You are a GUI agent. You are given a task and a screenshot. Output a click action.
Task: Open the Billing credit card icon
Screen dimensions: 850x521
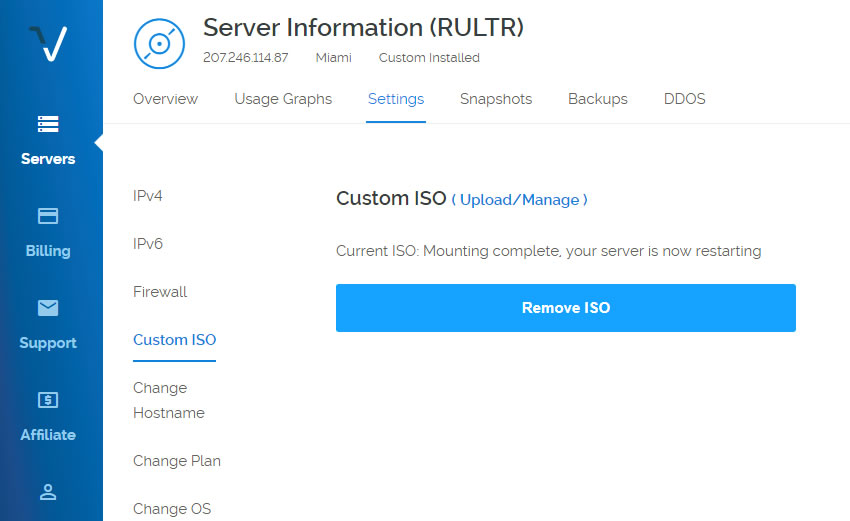point(48,216)
